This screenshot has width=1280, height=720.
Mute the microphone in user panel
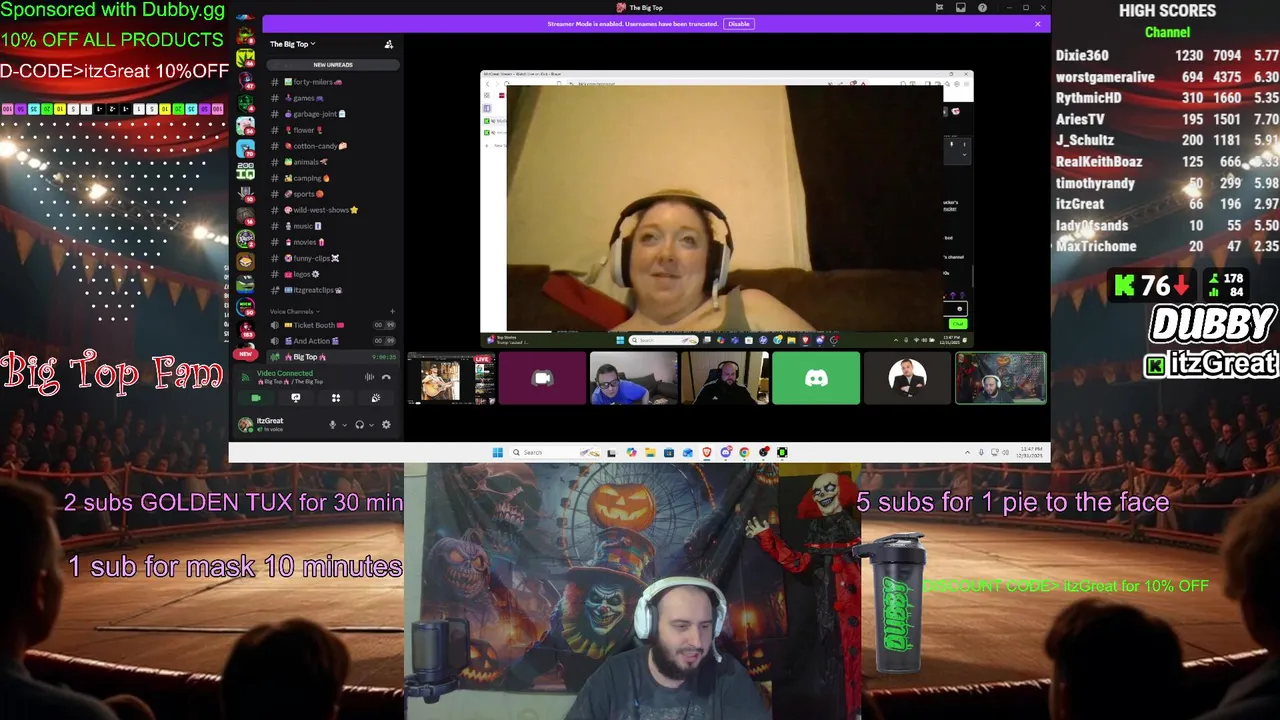(333, 425)
